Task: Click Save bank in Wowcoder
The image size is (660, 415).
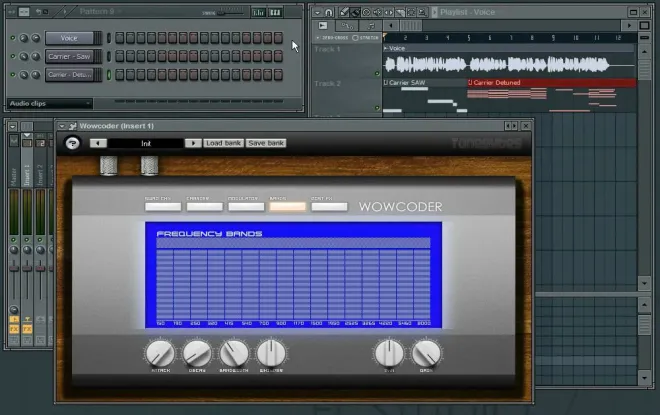Action: 266,143
